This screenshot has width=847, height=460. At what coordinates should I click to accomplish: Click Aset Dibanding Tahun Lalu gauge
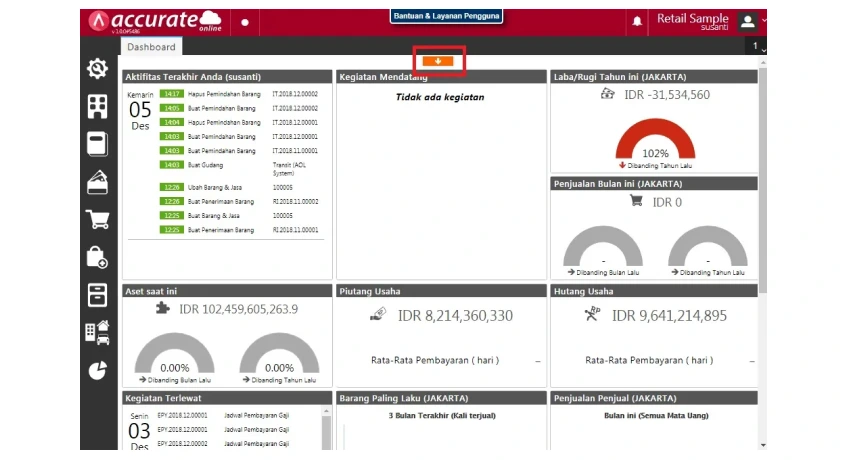coord(279,353)
